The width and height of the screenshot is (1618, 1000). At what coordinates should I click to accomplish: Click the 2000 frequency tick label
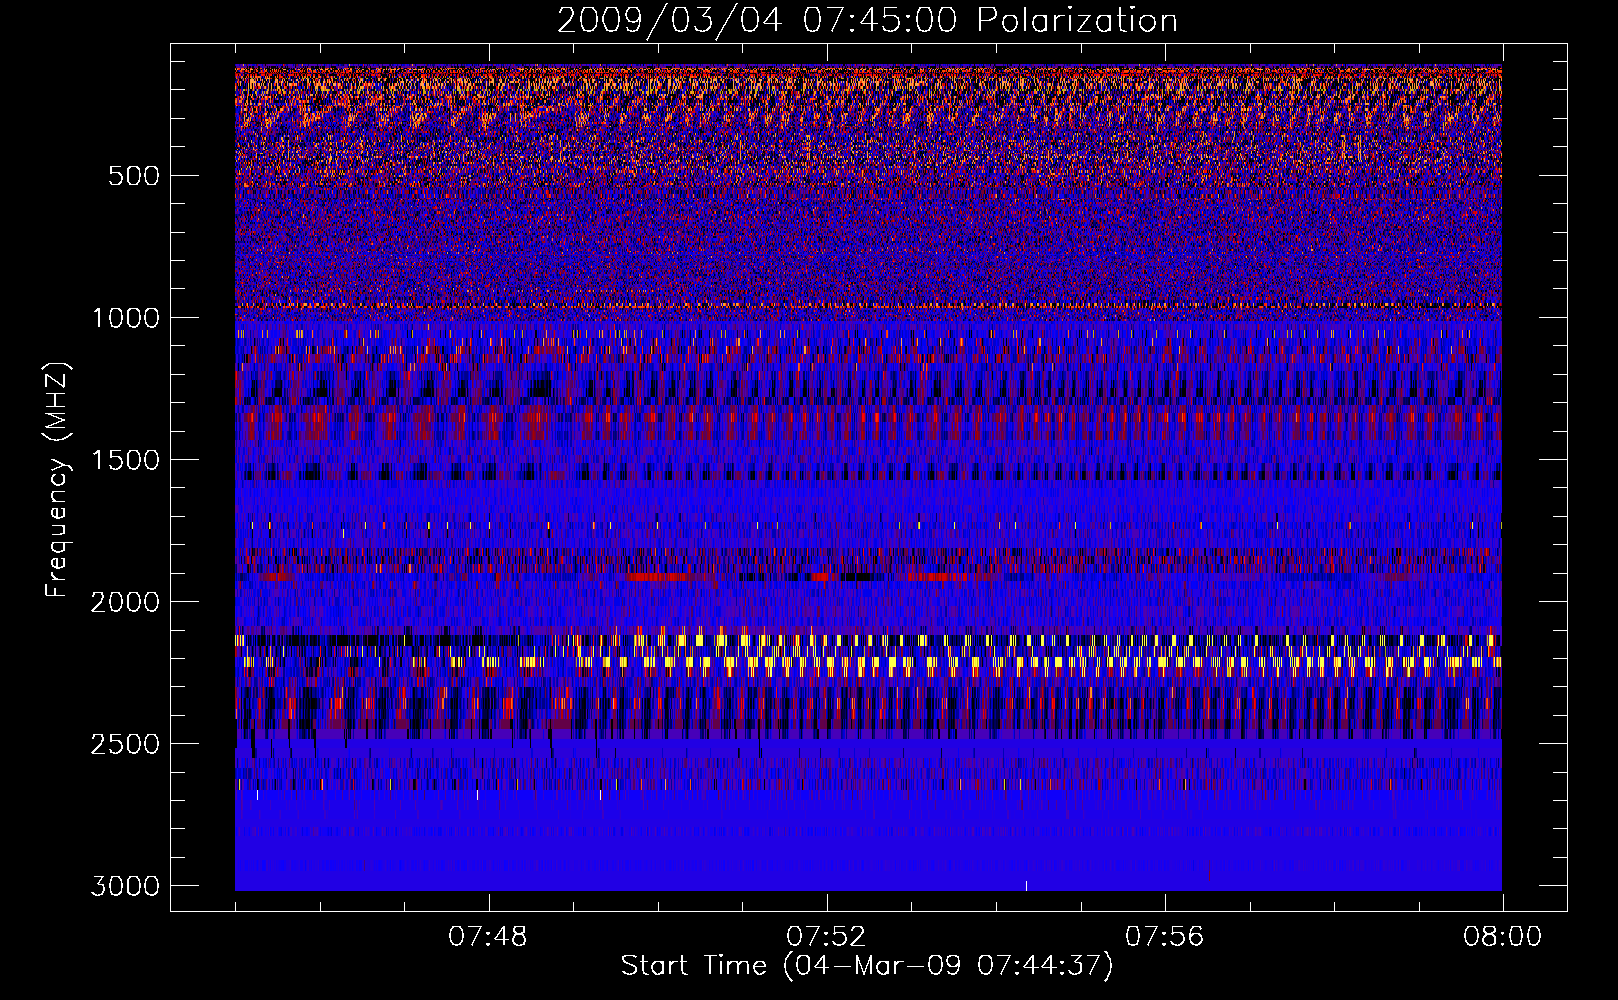point(125,602)
